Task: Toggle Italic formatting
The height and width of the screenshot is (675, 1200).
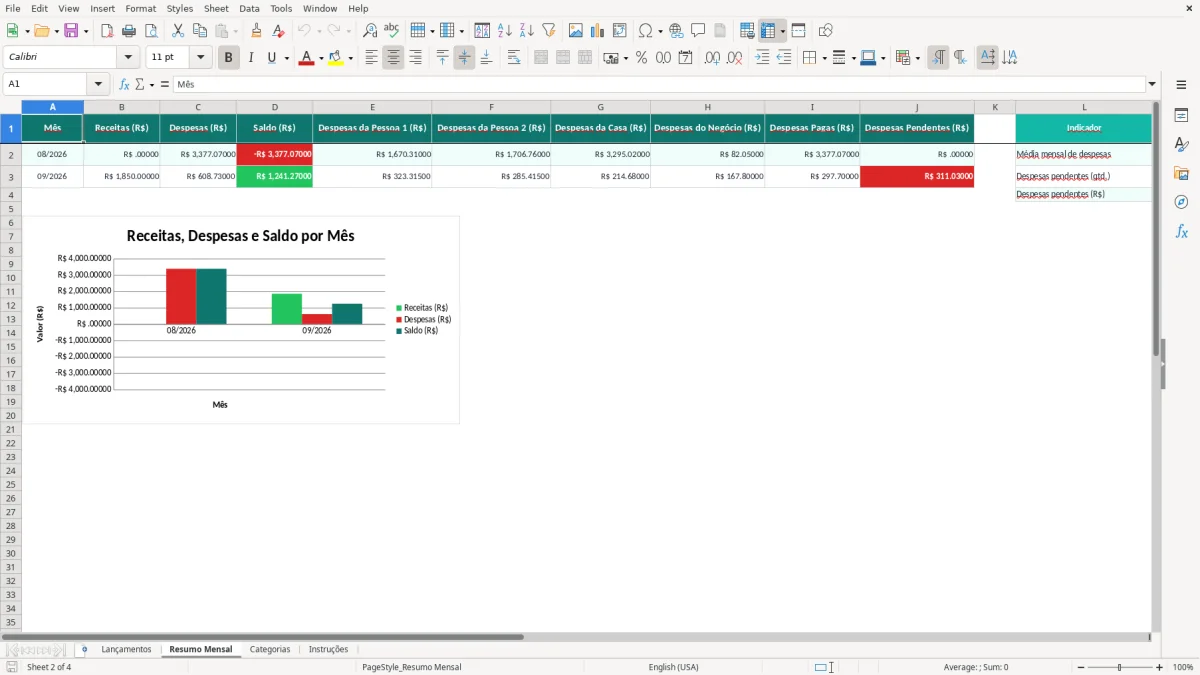Action: click(250, 58)
